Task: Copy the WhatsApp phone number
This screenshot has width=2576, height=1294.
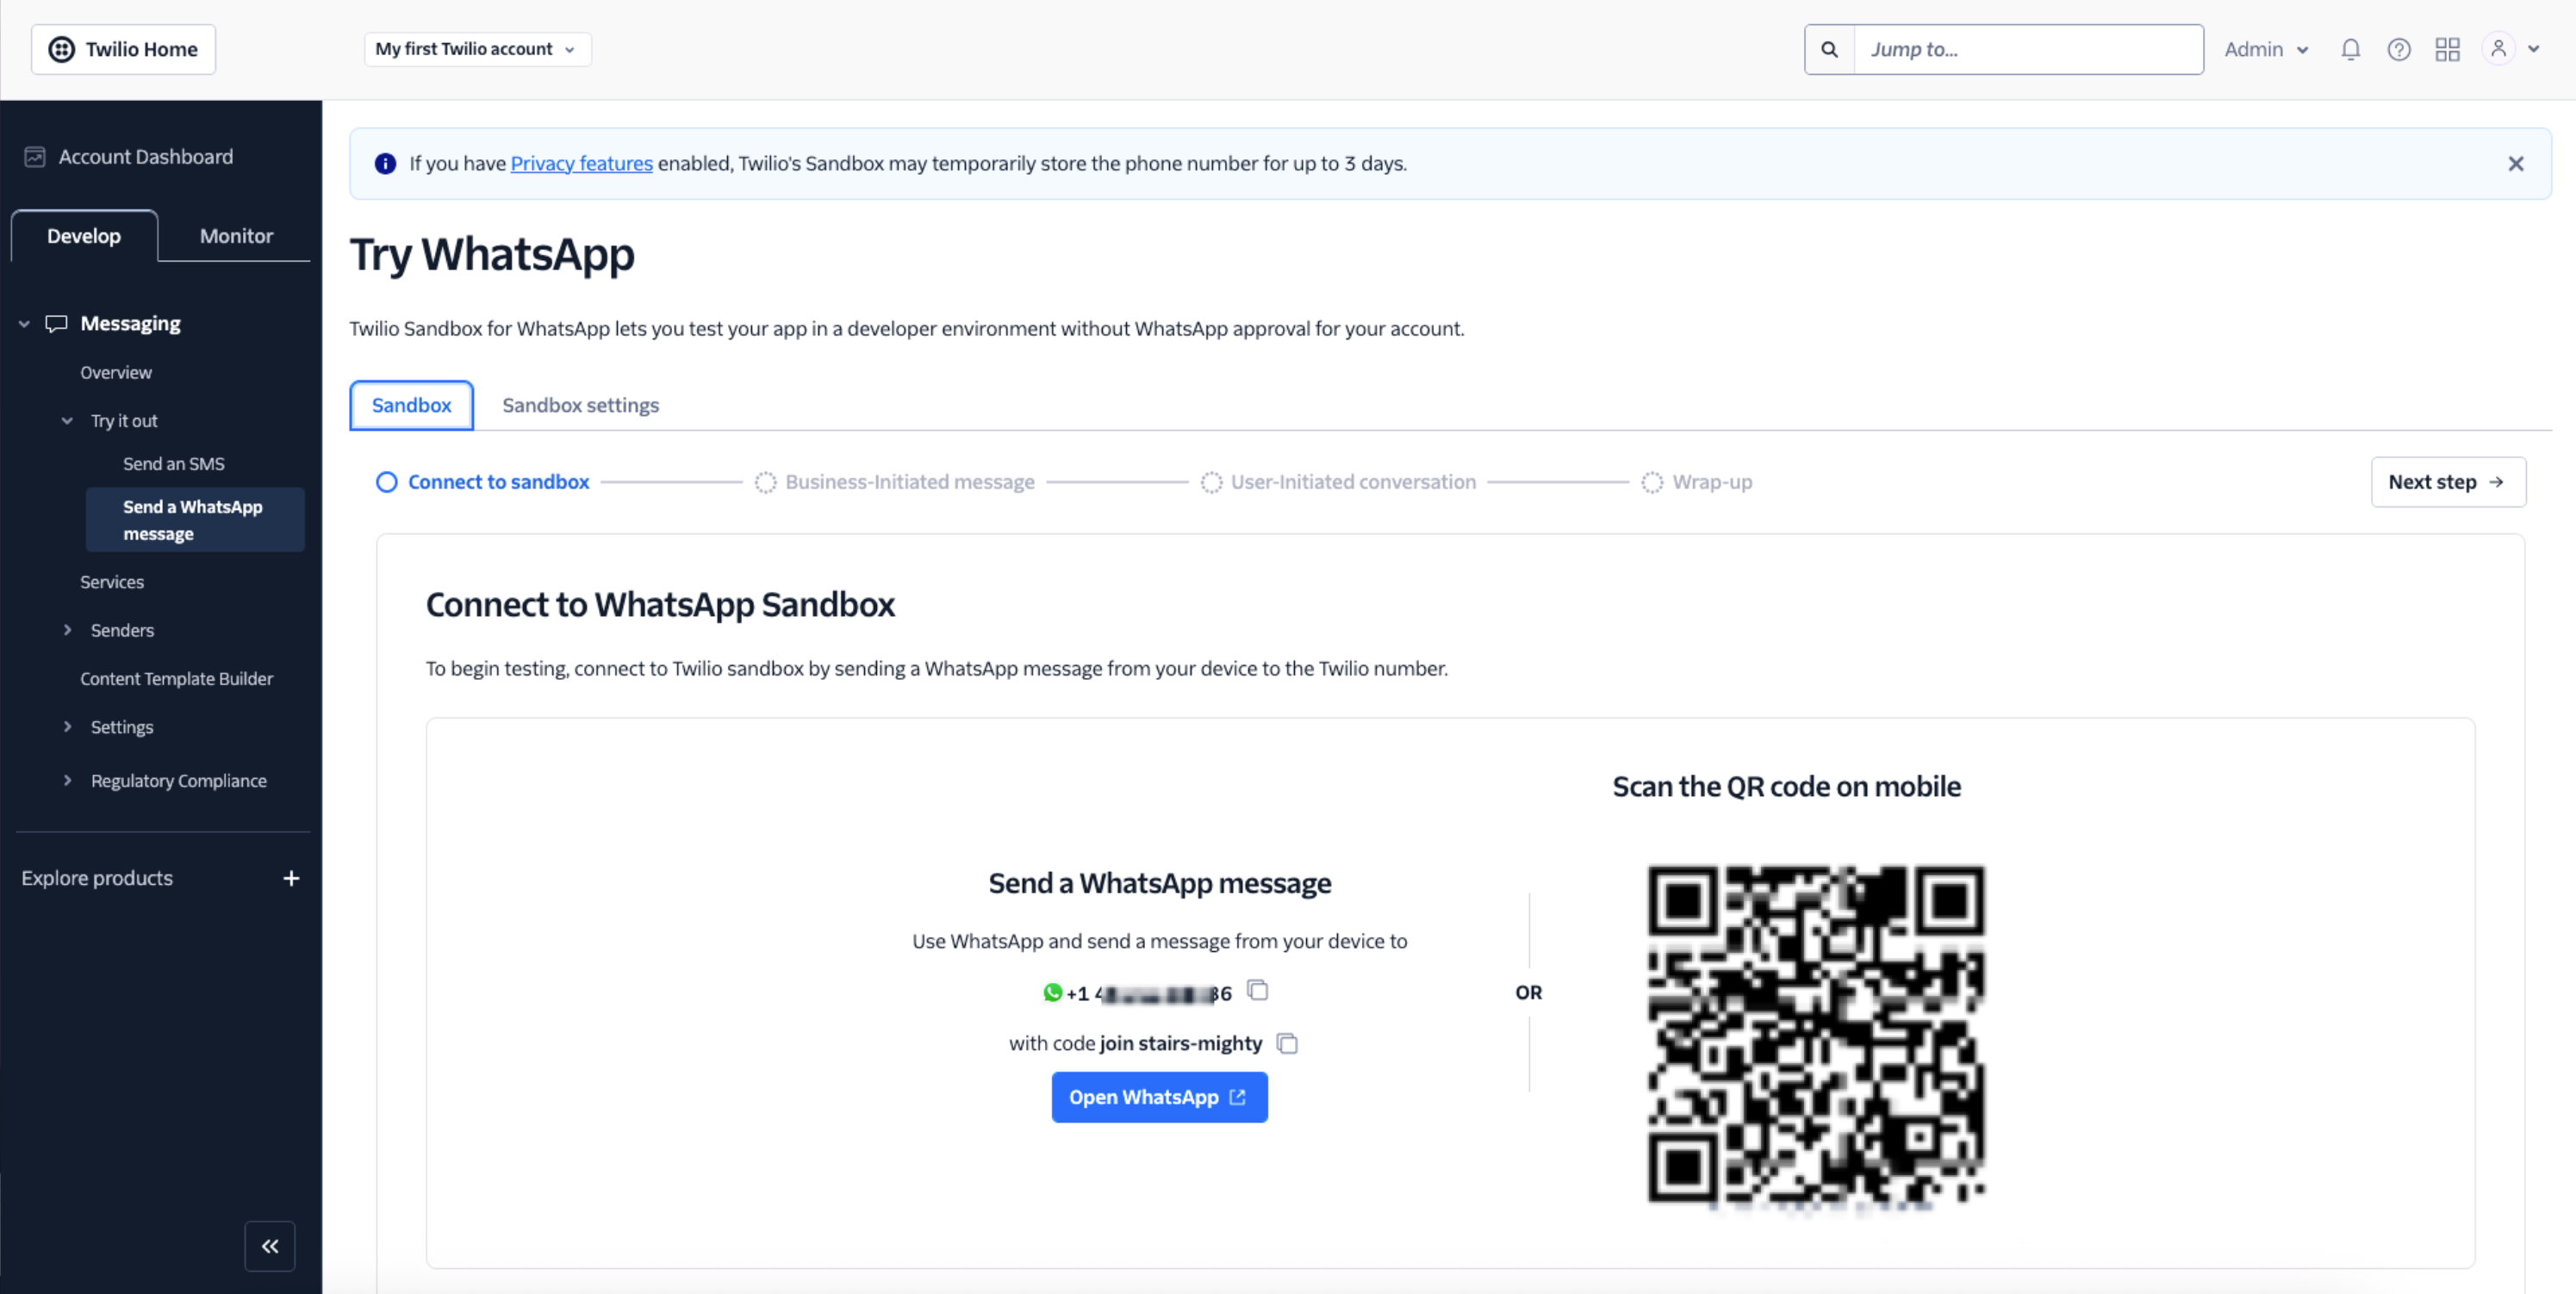Action: (x=1258, y=991)
